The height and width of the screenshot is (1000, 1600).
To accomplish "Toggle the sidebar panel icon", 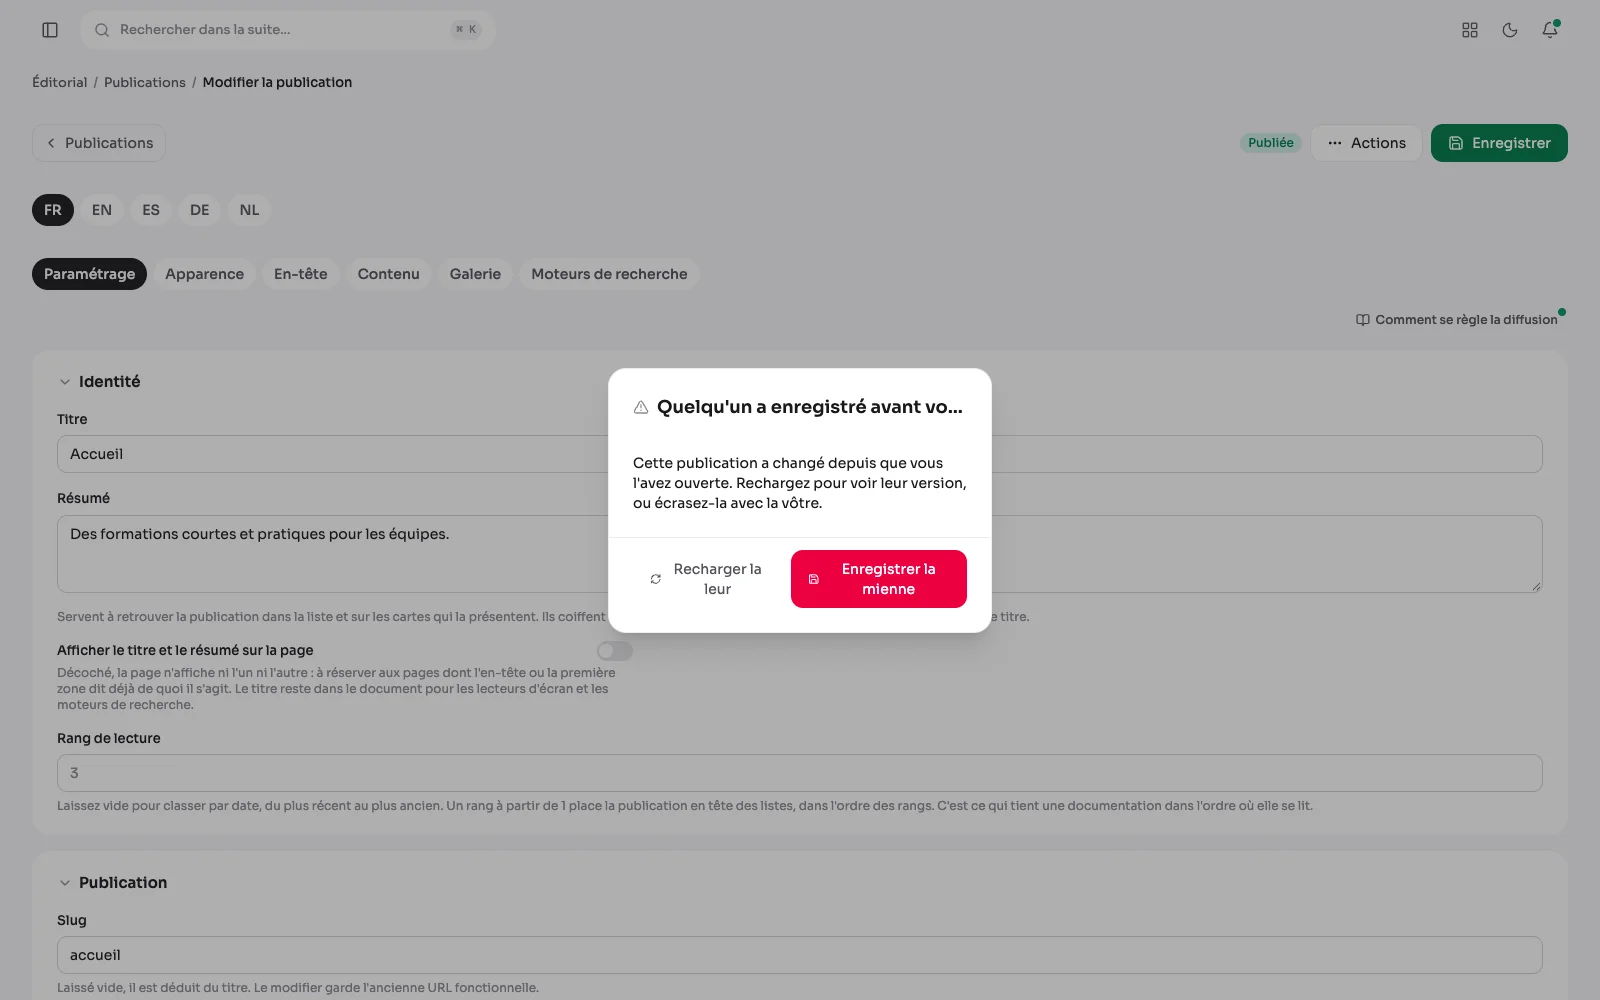I will coord(50,30).
